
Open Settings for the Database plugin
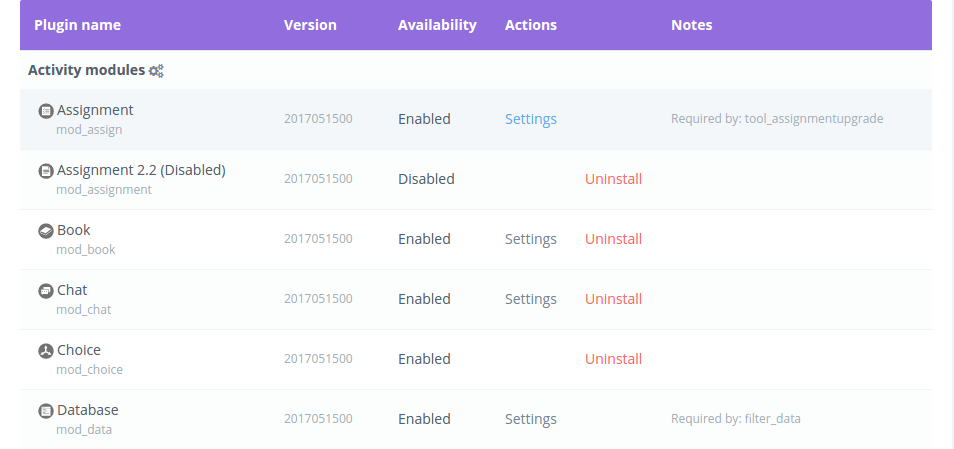[531, 419]
